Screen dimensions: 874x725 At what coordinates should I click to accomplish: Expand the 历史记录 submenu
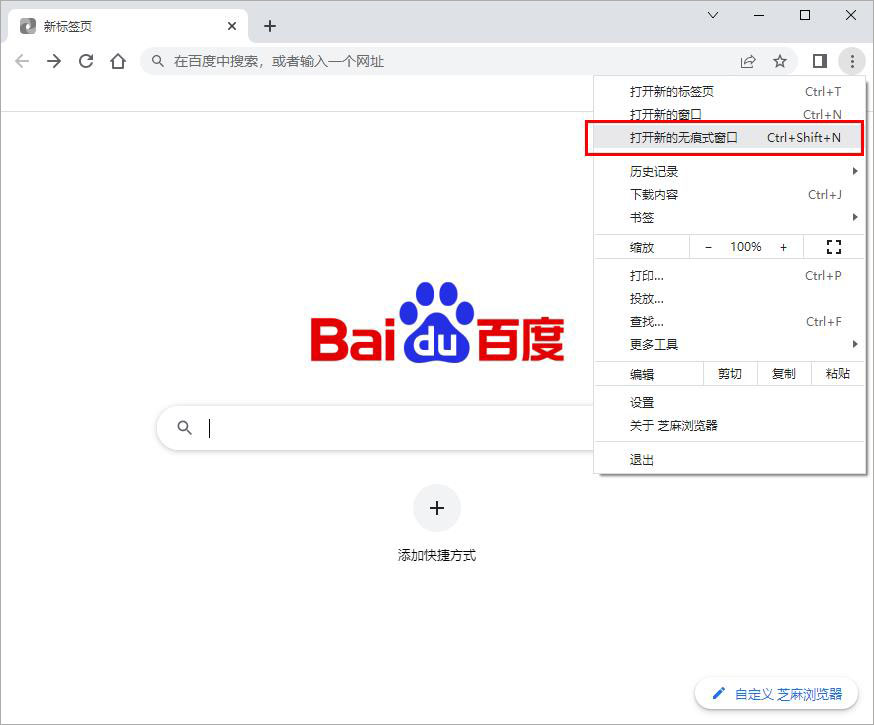tap(730, 172)
